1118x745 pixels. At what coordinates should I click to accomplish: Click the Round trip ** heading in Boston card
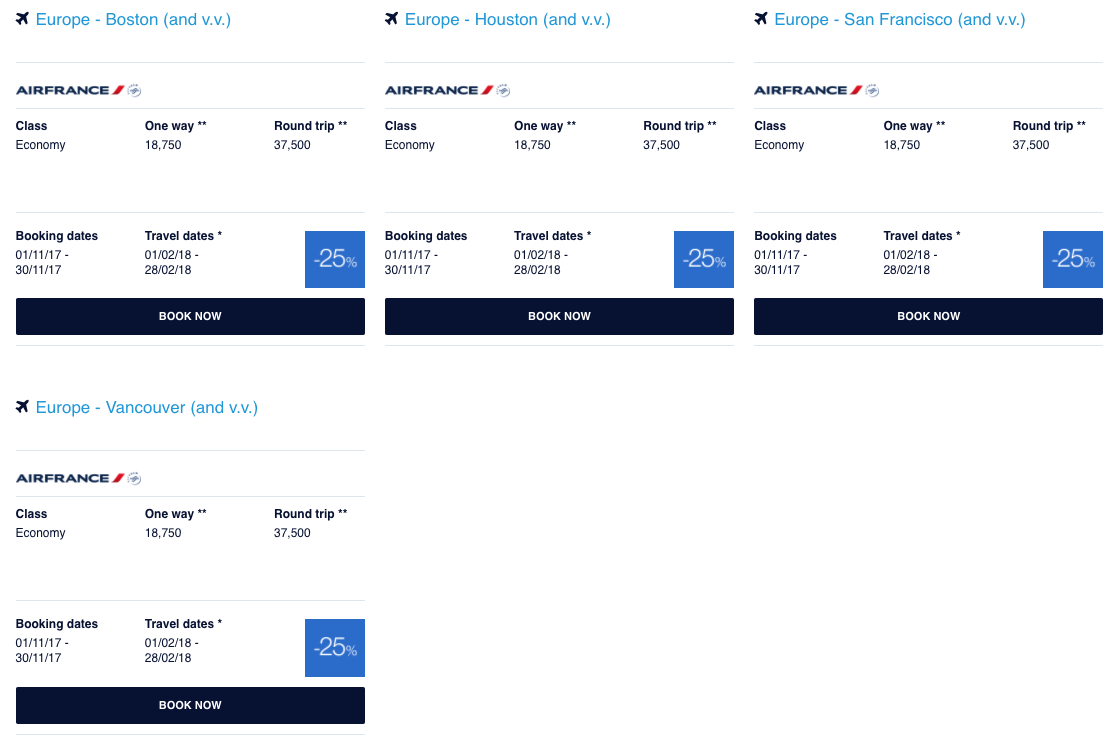(311, 125)
